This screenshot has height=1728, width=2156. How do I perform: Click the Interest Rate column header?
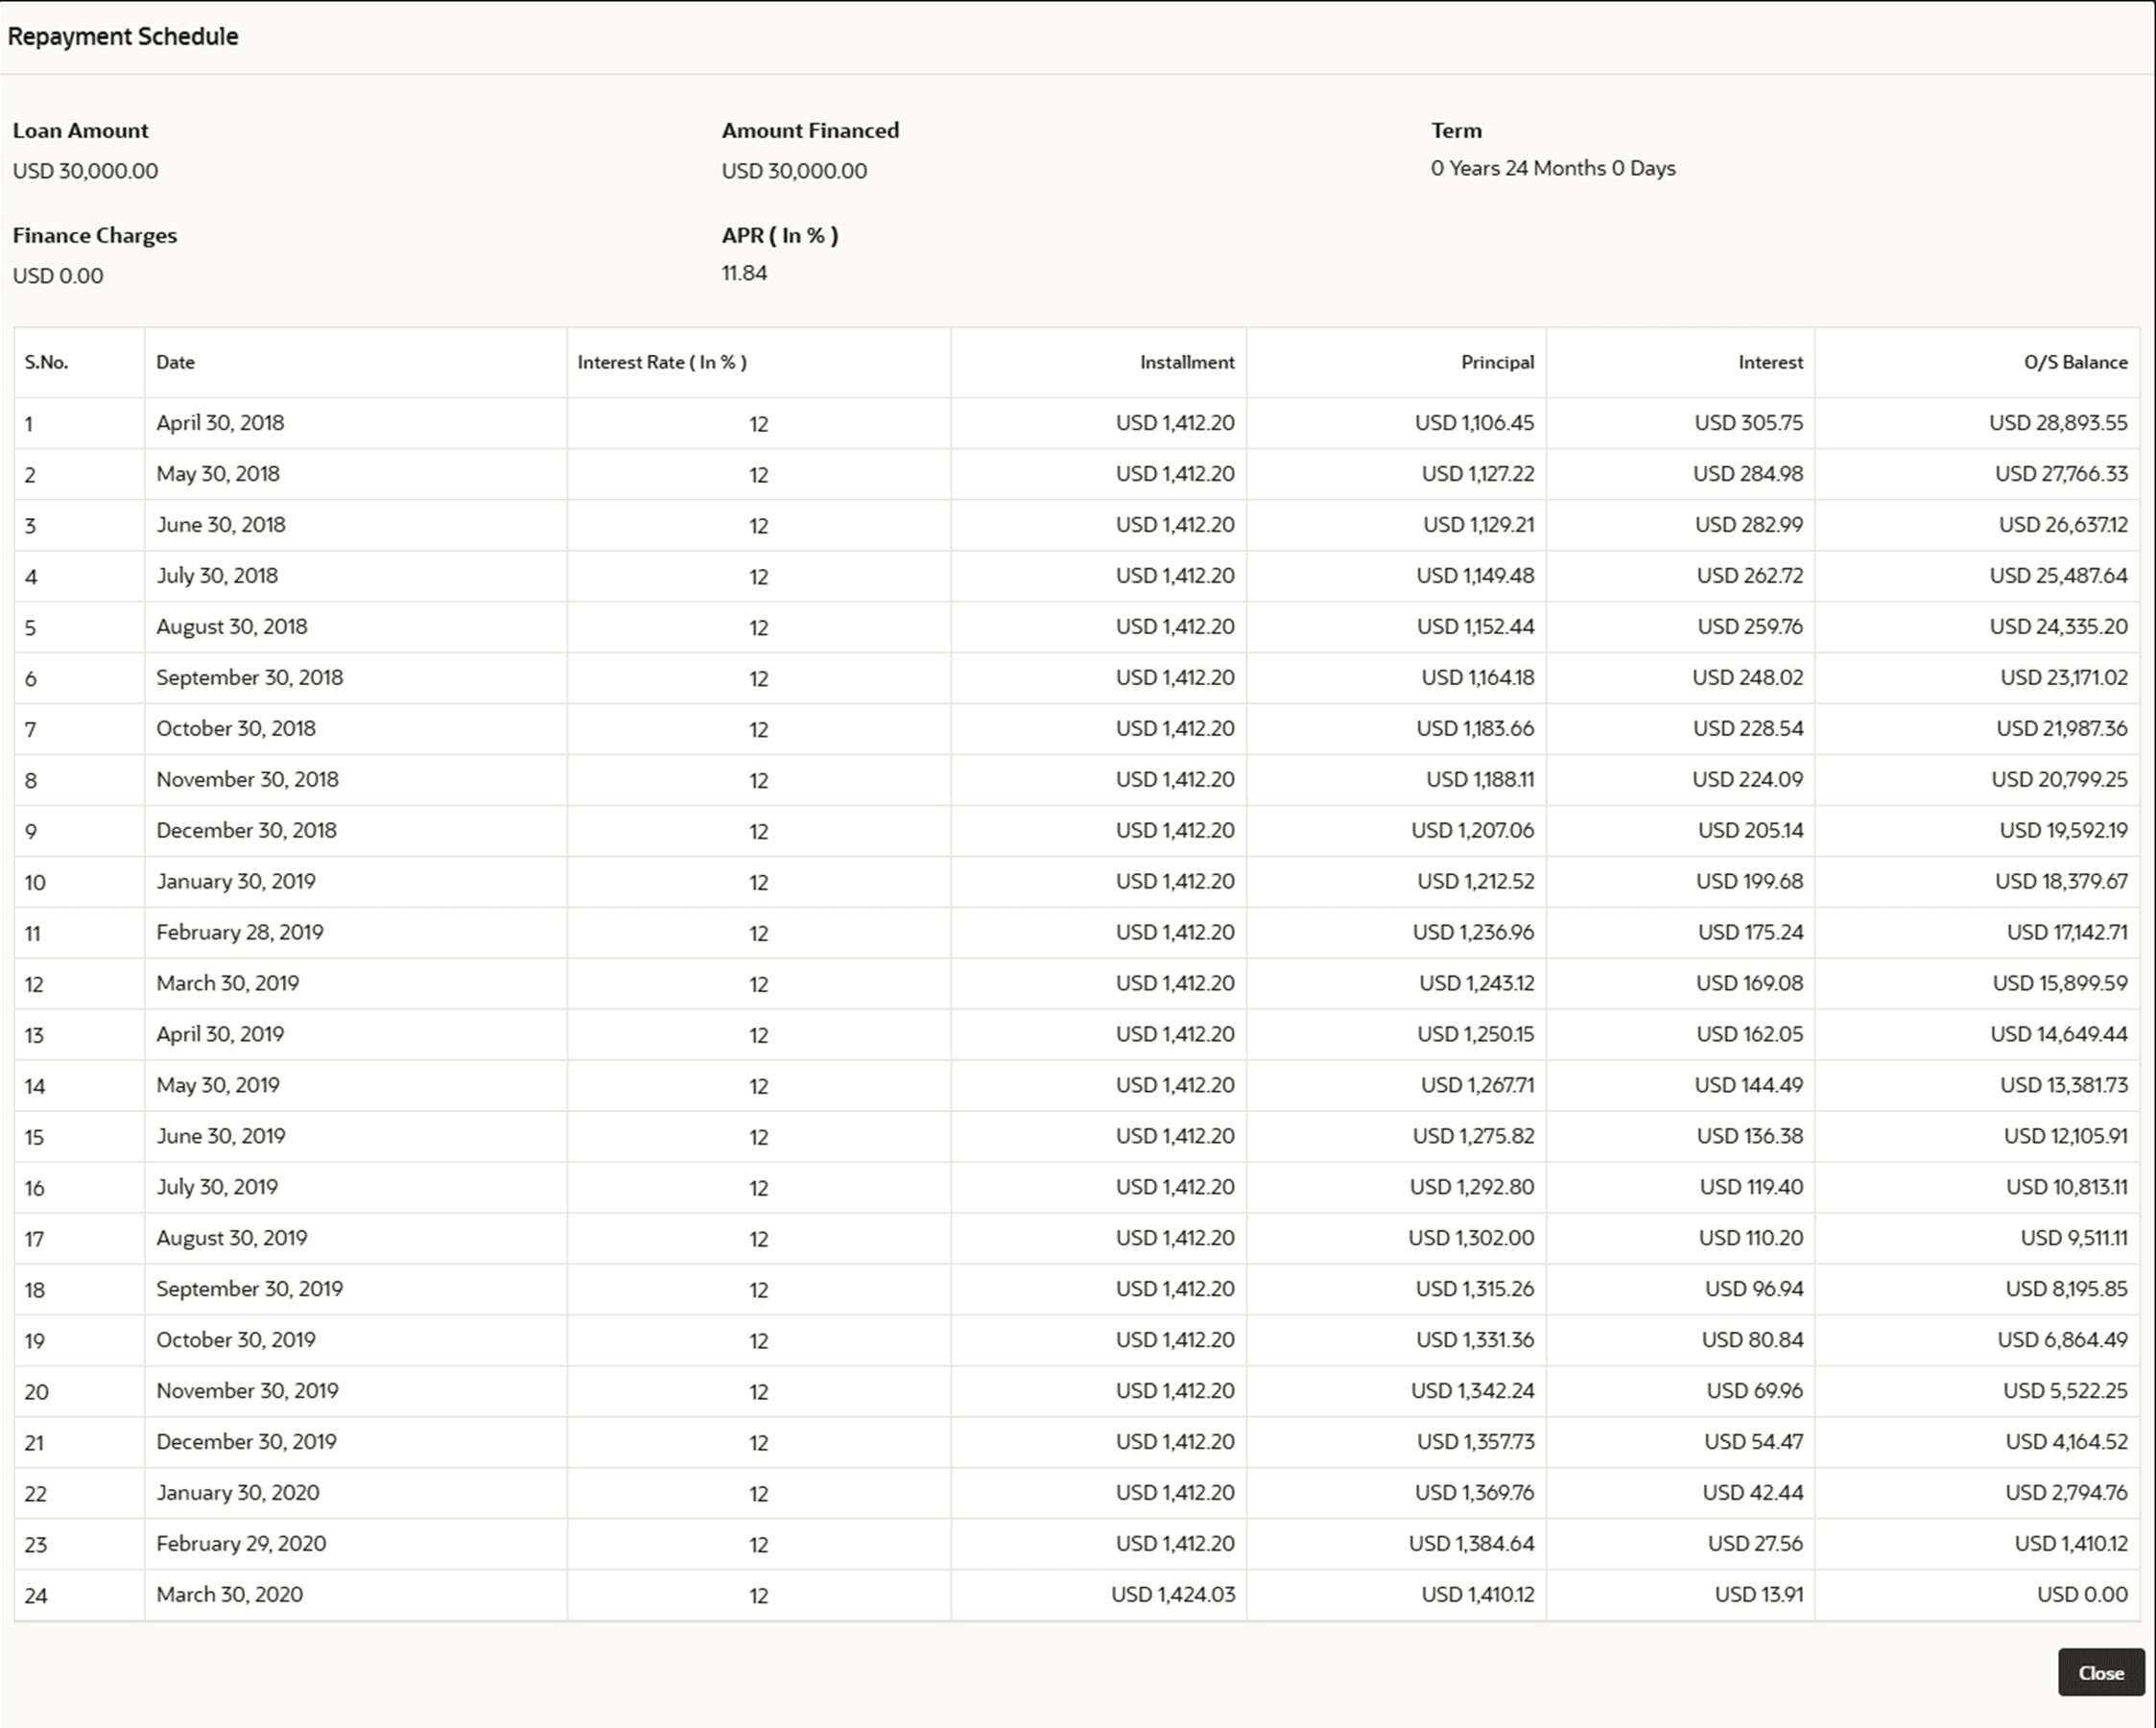661,362
